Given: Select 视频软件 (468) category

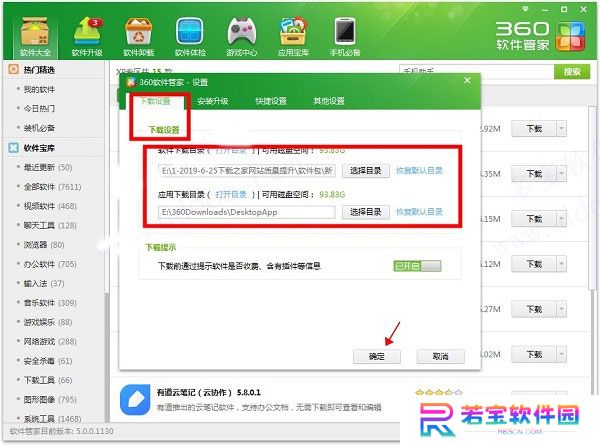Looking at the screenshot, I should point(50,206).
